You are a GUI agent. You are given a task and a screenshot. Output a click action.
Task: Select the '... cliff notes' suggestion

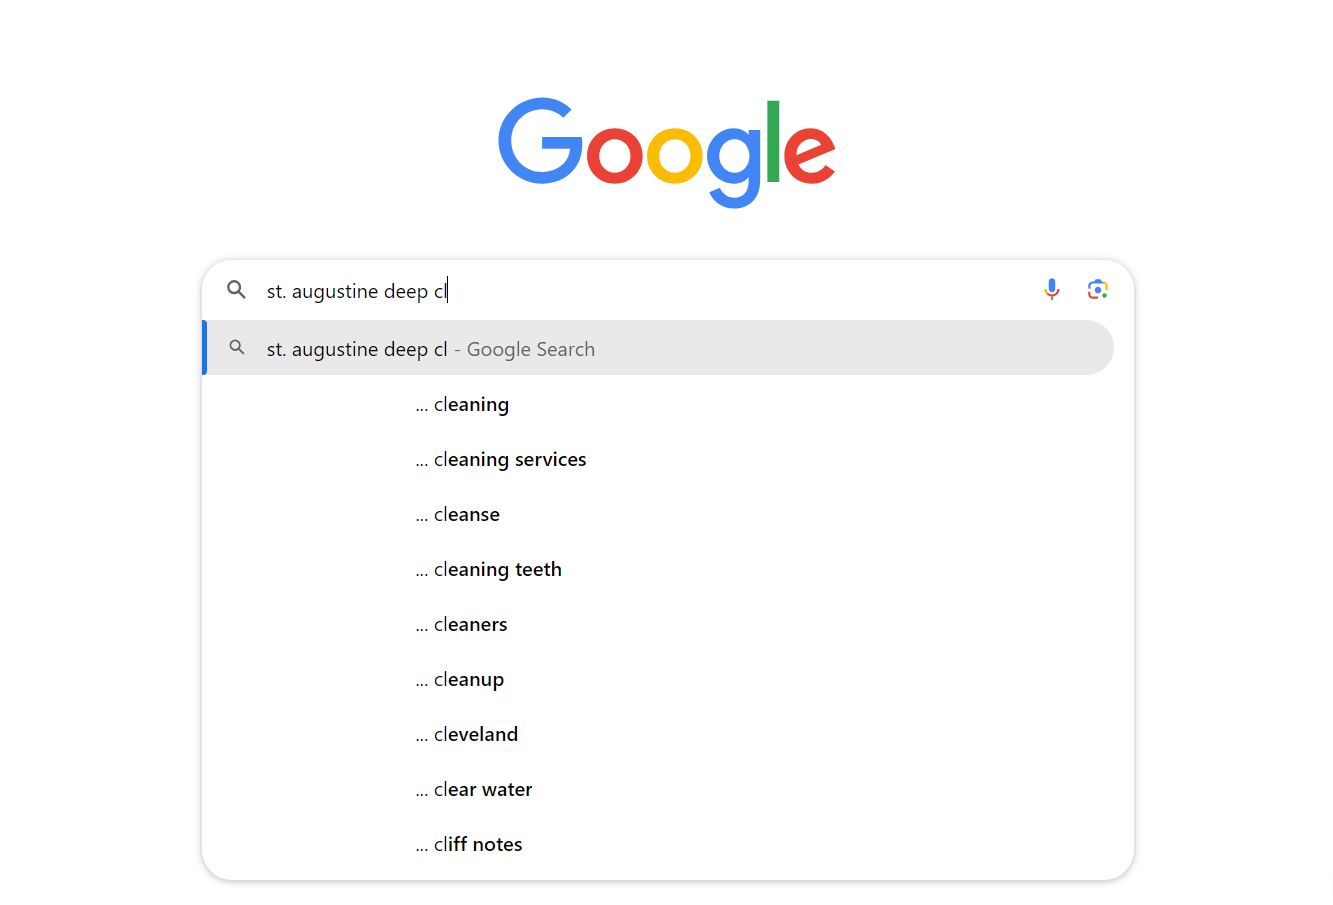pyautogui.click(x=477, y=844)
